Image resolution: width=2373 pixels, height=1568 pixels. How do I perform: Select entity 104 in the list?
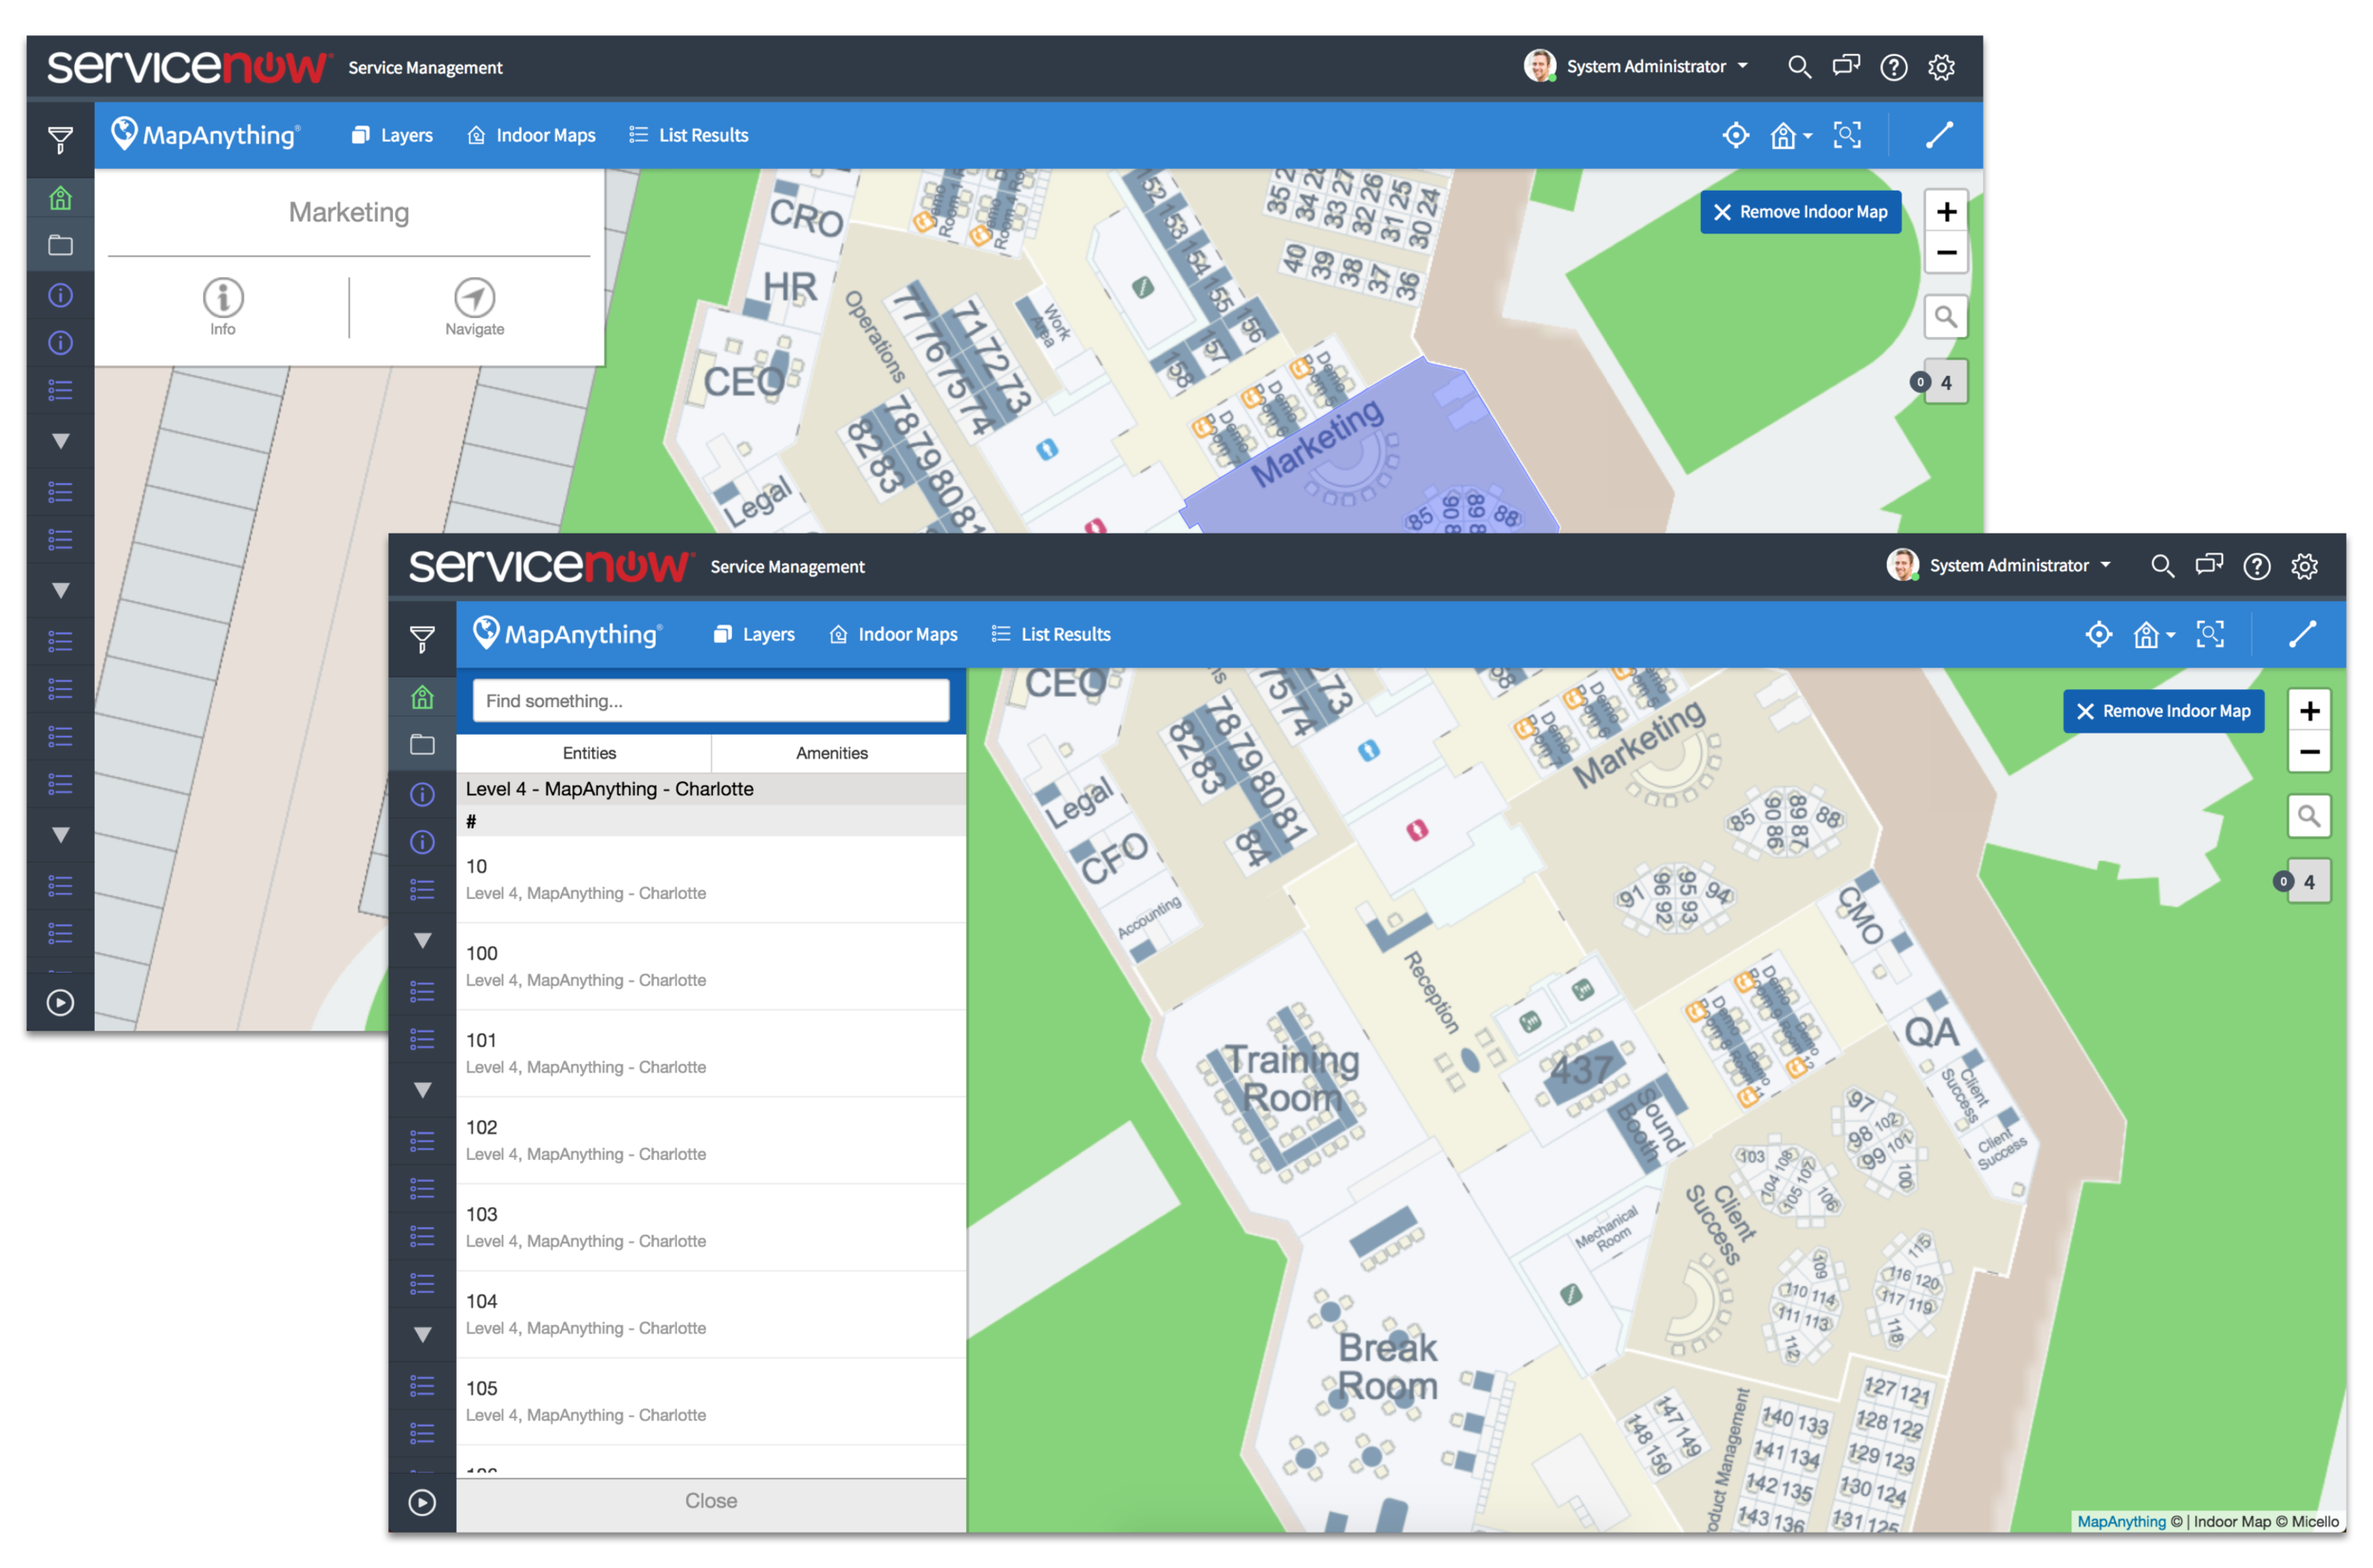tap(711, 1314)
